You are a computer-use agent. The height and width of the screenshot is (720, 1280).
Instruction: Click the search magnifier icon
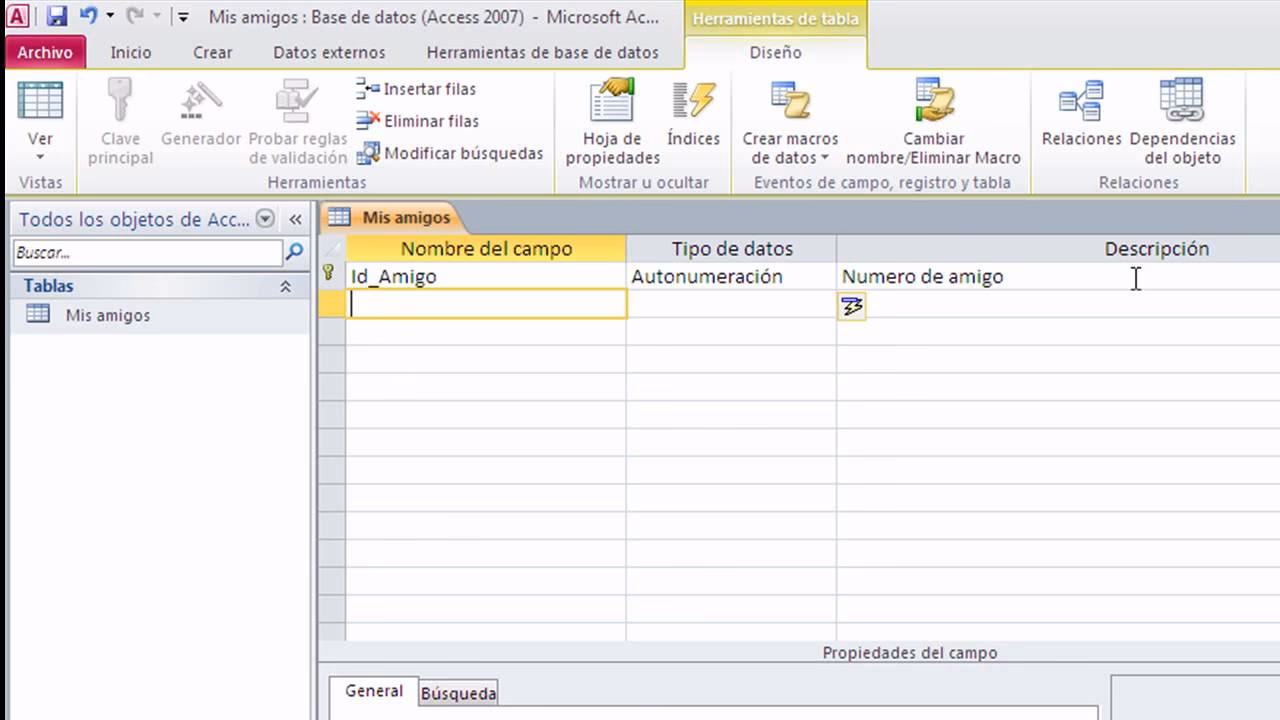pos(294,253)
